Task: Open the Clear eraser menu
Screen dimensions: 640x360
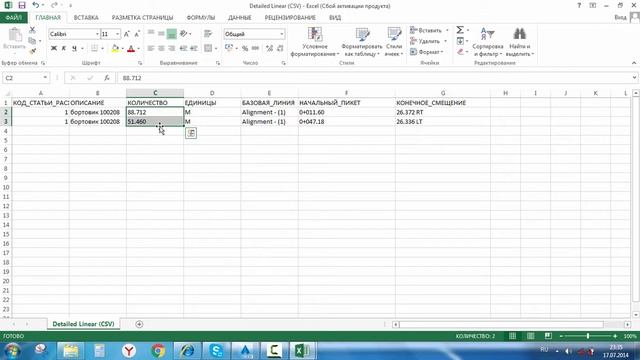Action: click(461, 52)
